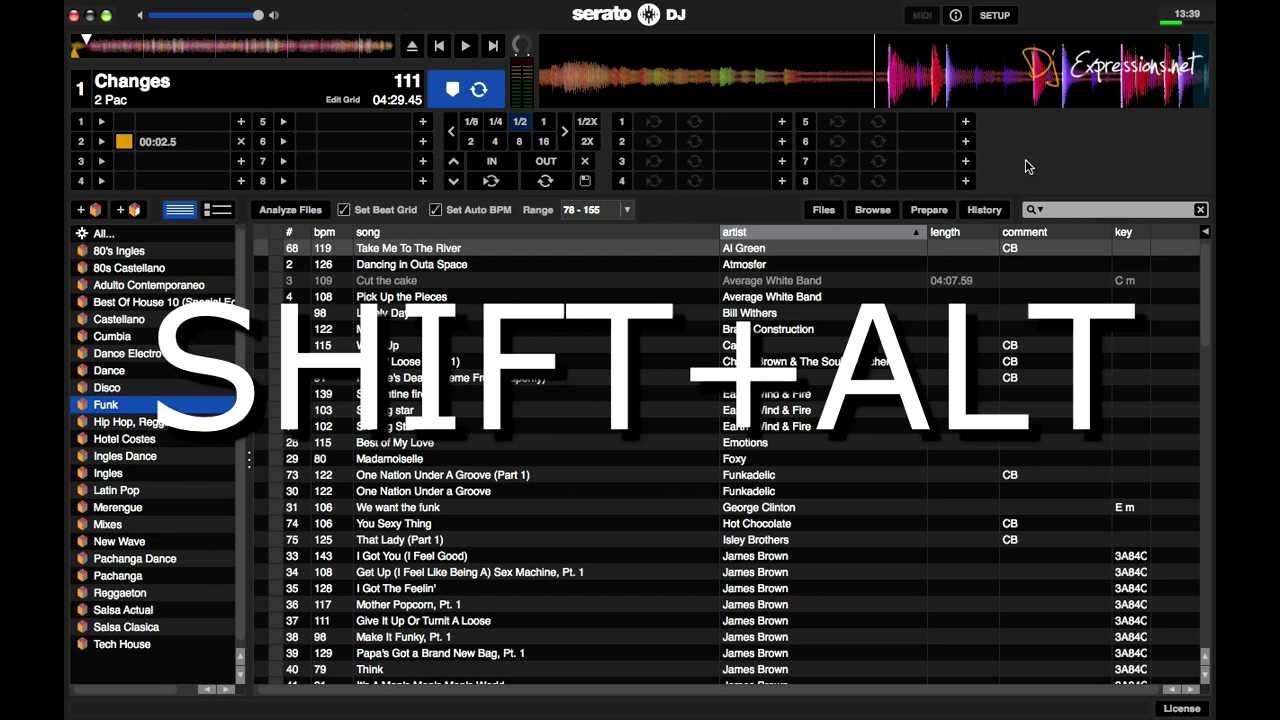Sort the library by the bpm column
Viewport: 1280px width, 720px height.
click(x=324, y=232)
